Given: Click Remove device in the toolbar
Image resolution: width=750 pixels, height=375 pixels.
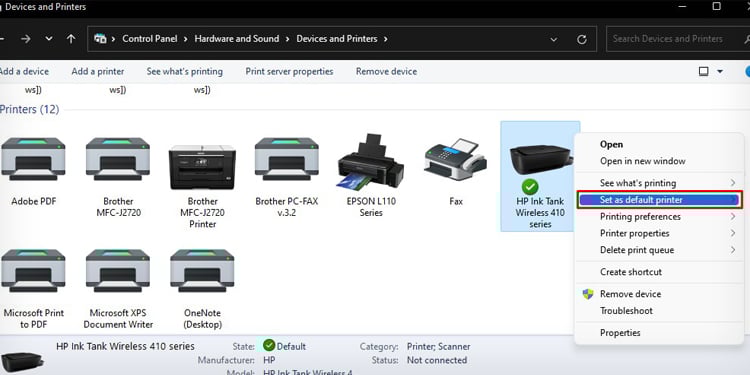Looking at the screenshot, I should pos(386,71).
